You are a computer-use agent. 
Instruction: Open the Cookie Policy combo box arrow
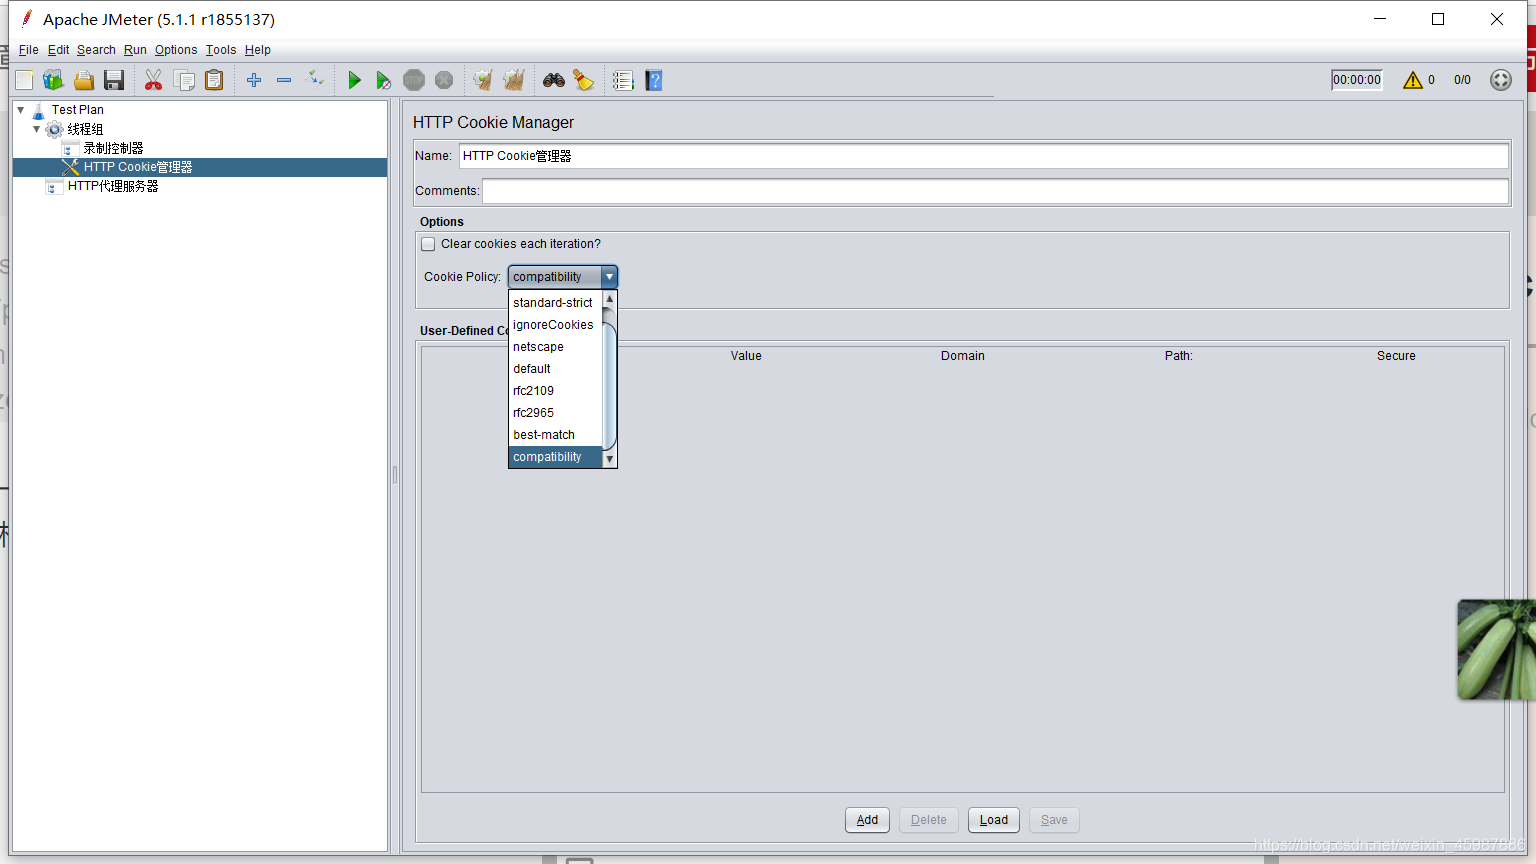[x=609, y=277]
